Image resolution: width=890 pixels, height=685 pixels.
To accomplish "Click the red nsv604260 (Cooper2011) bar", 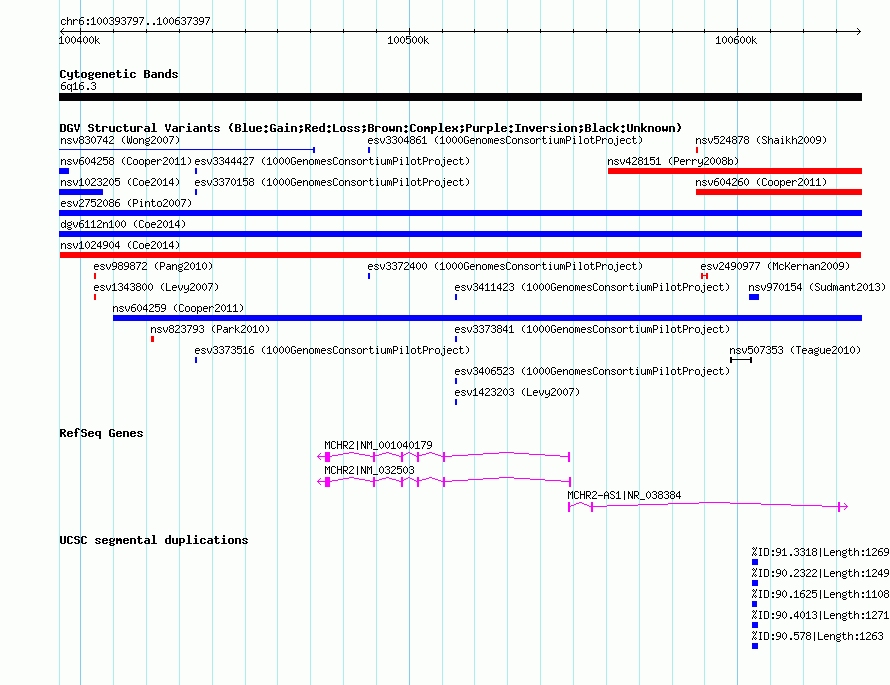I will pos(779,192).
